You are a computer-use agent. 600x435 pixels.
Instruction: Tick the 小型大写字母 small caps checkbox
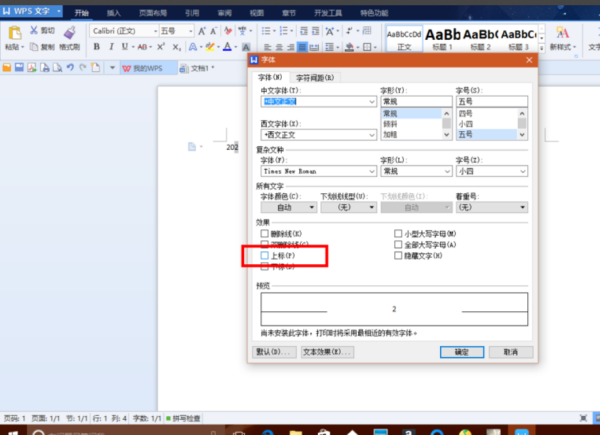[x=400, y=233]
